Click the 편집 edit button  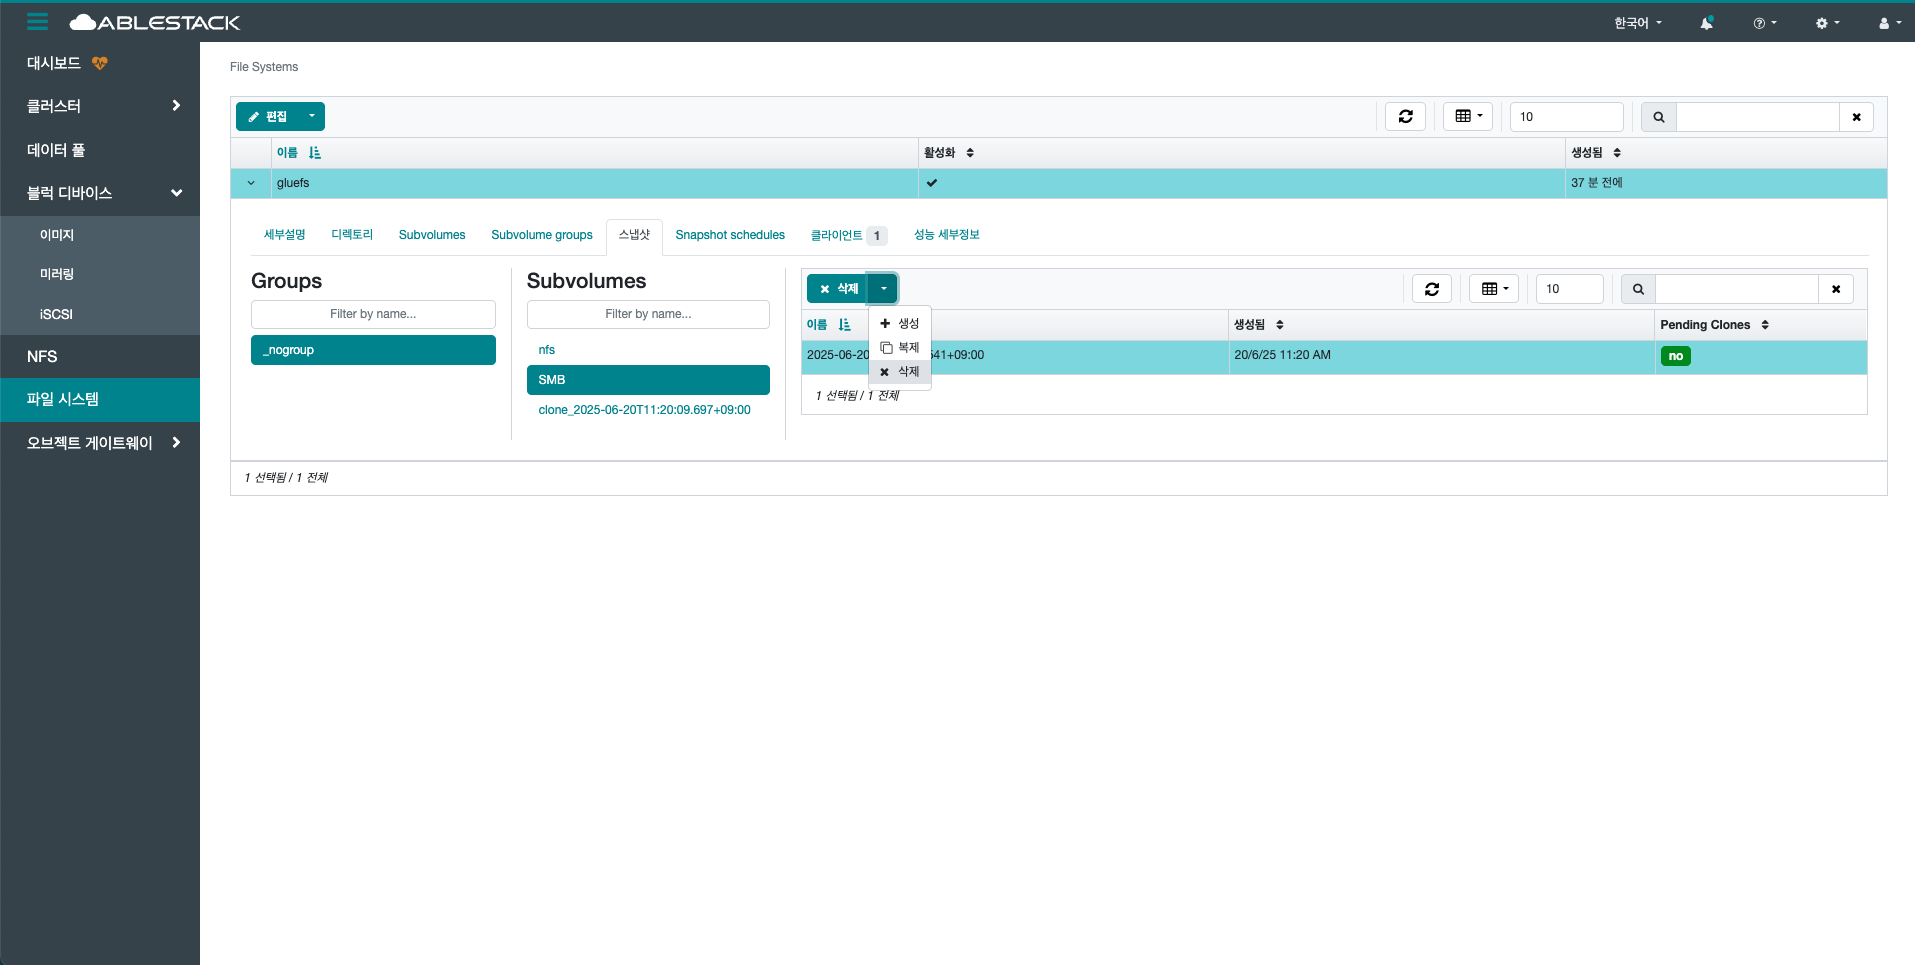[x=267, y=117]
